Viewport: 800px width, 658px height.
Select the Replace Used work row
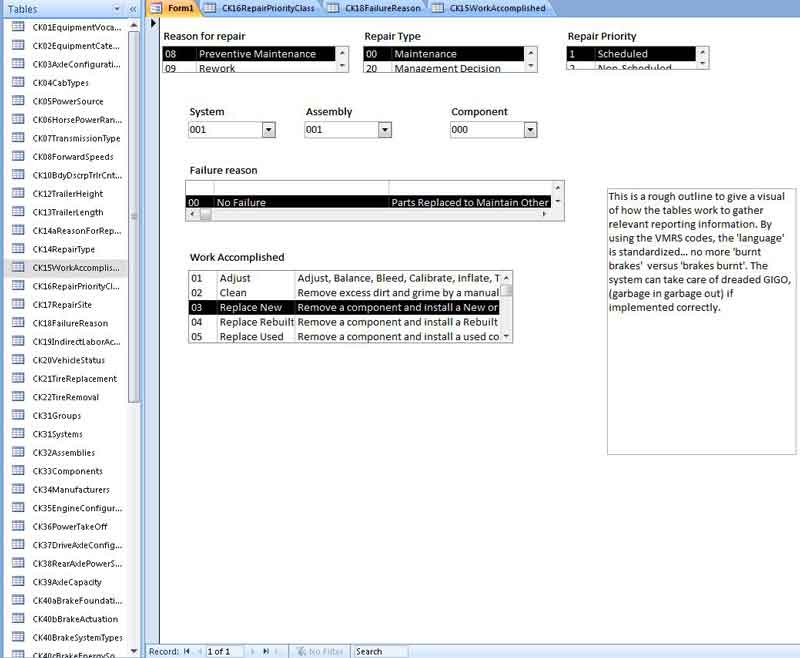[344, 337]
